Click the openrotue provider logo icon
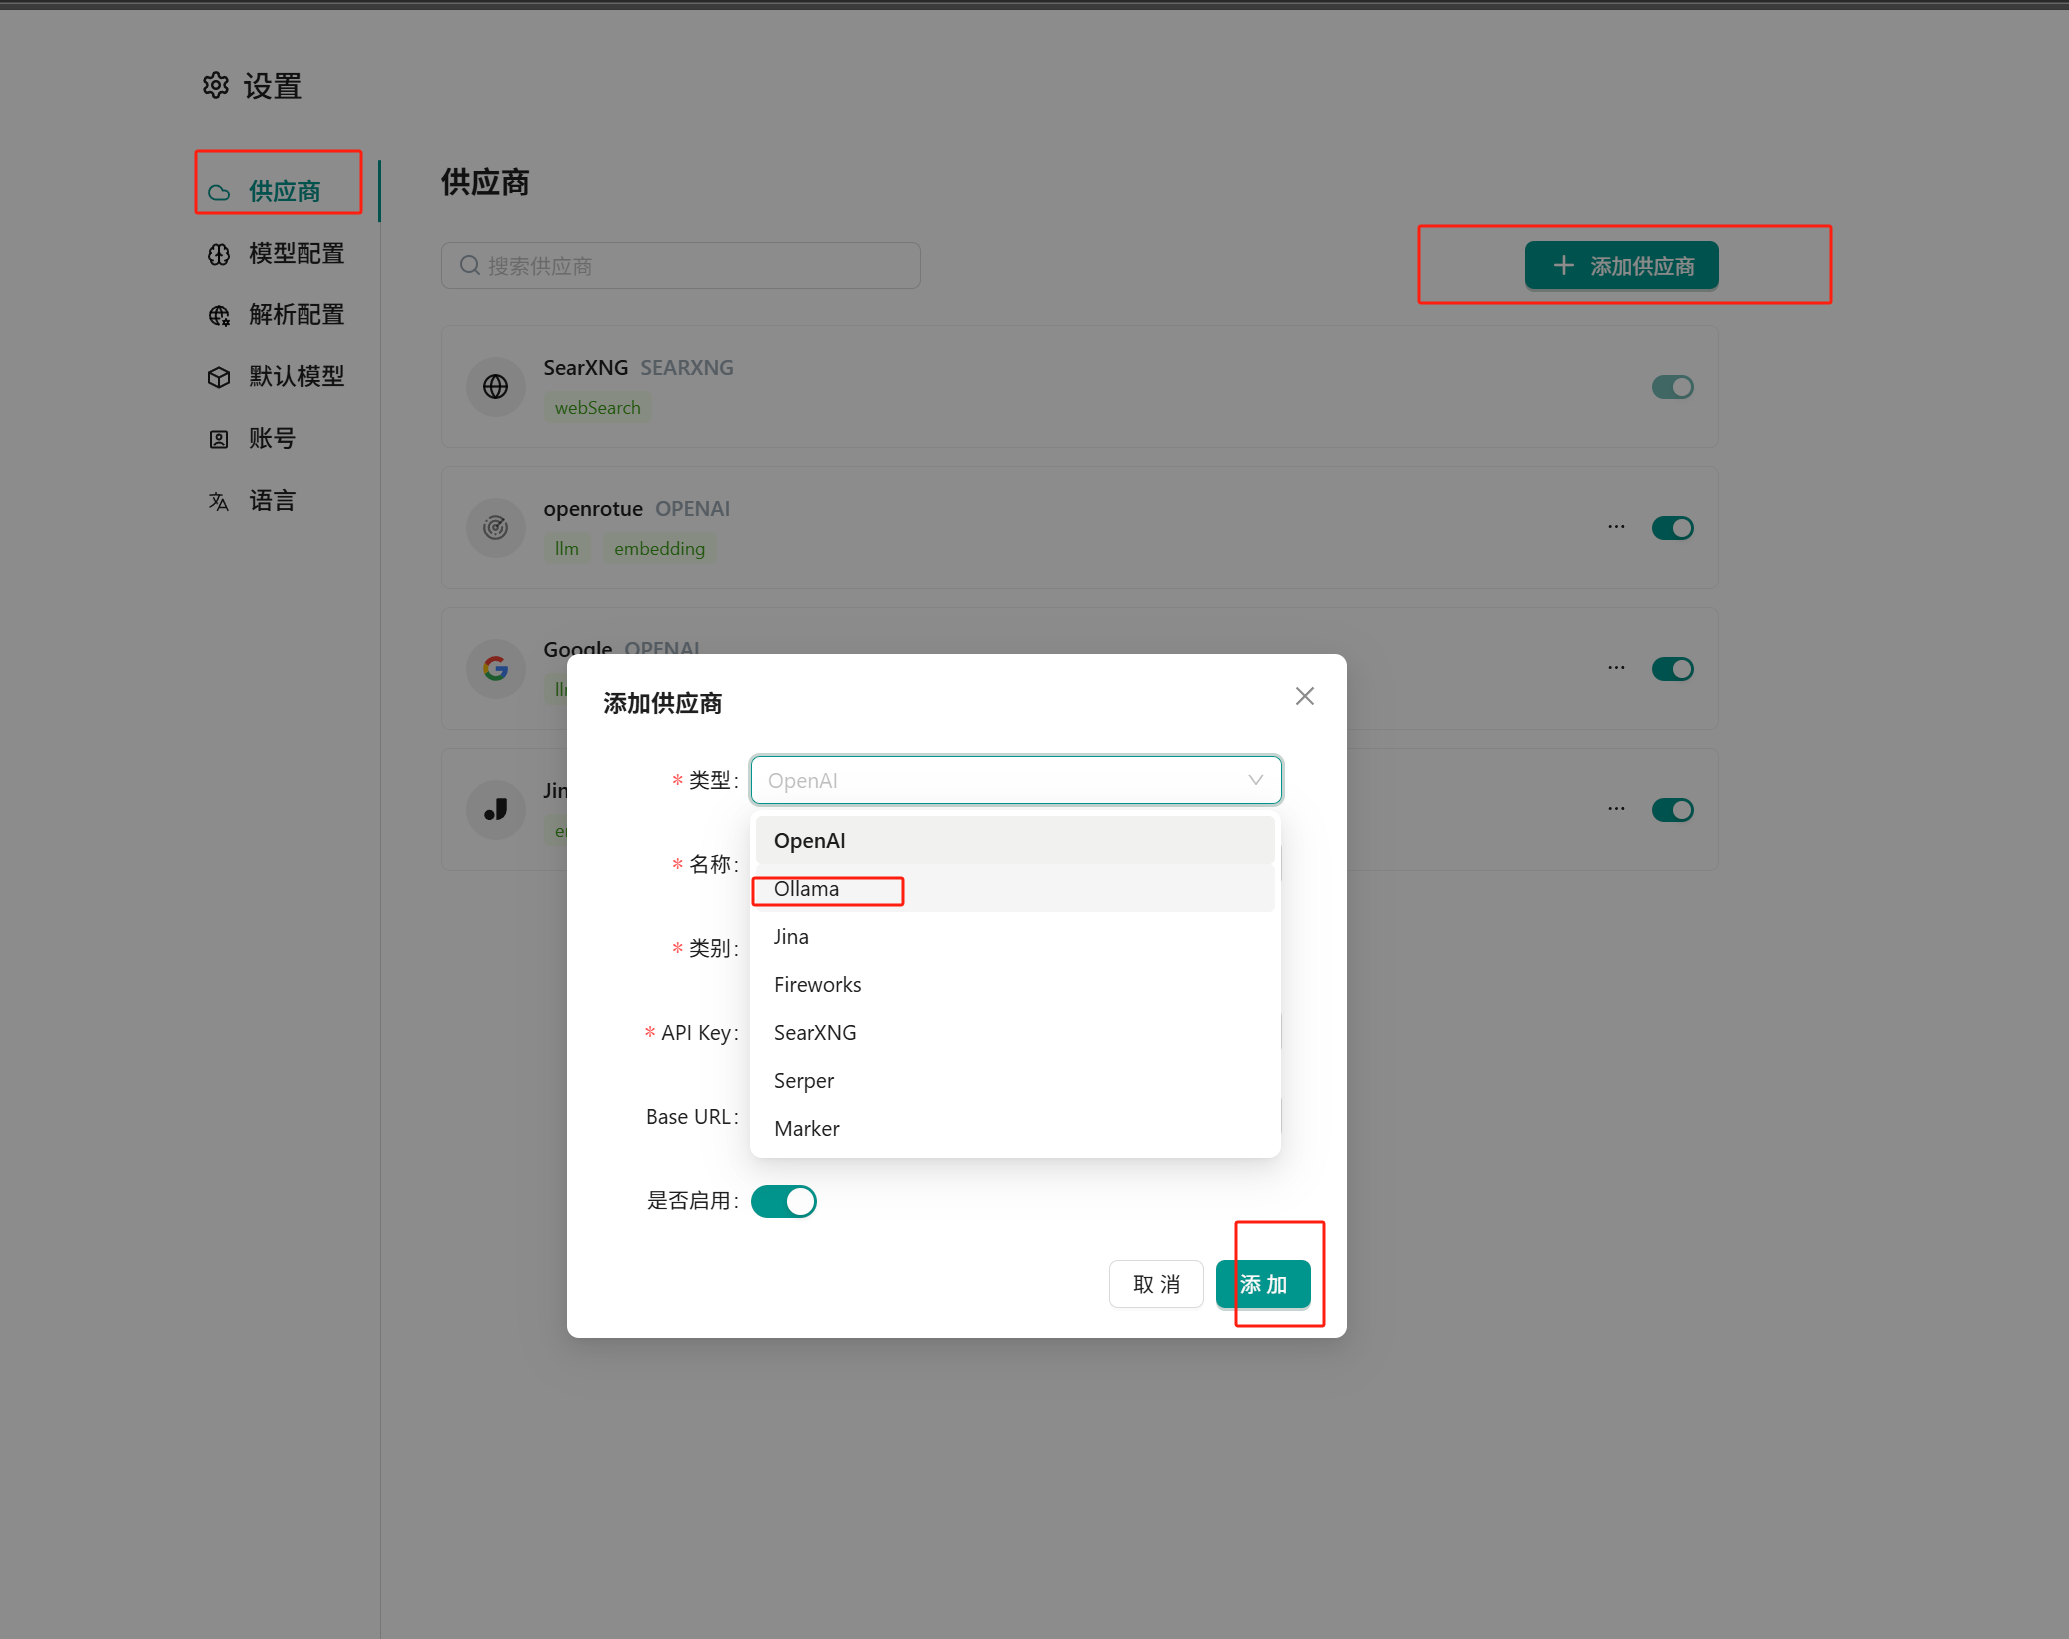Viewport: 2069px width, 1639px height. pyautogui.click(x=495, y=528)
